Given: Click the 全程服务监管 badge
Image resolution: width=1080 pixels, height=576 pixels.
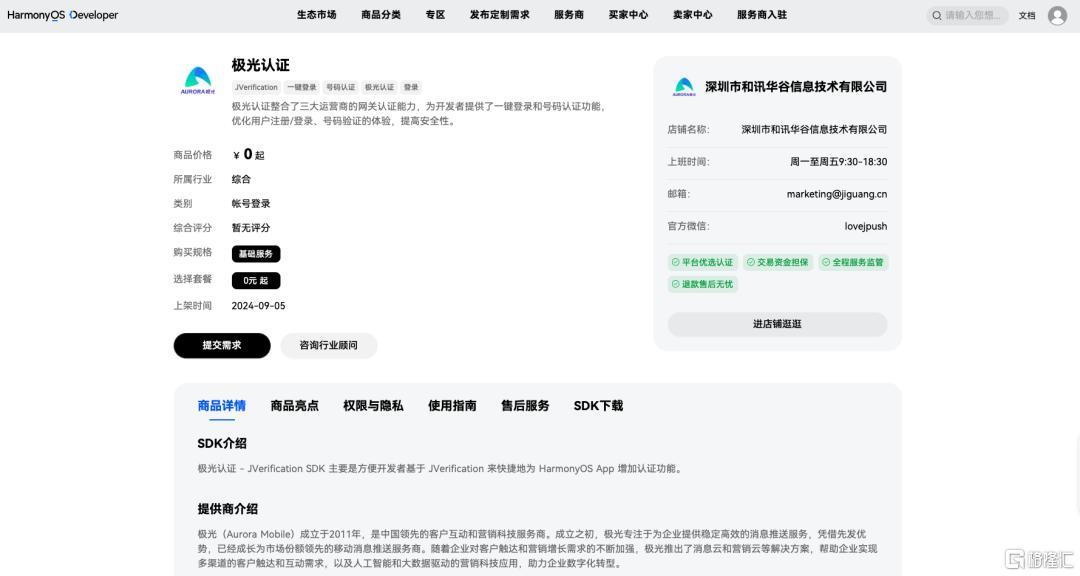Looking at the screenshot, I should [853, 263].
